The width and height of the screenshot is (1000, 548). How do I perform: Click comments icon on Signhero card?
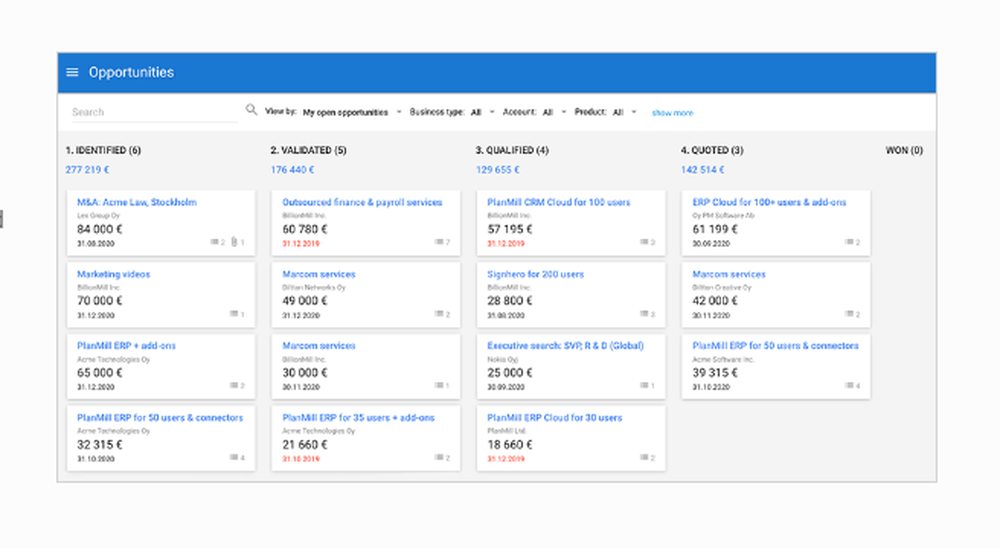click(644, 314)
